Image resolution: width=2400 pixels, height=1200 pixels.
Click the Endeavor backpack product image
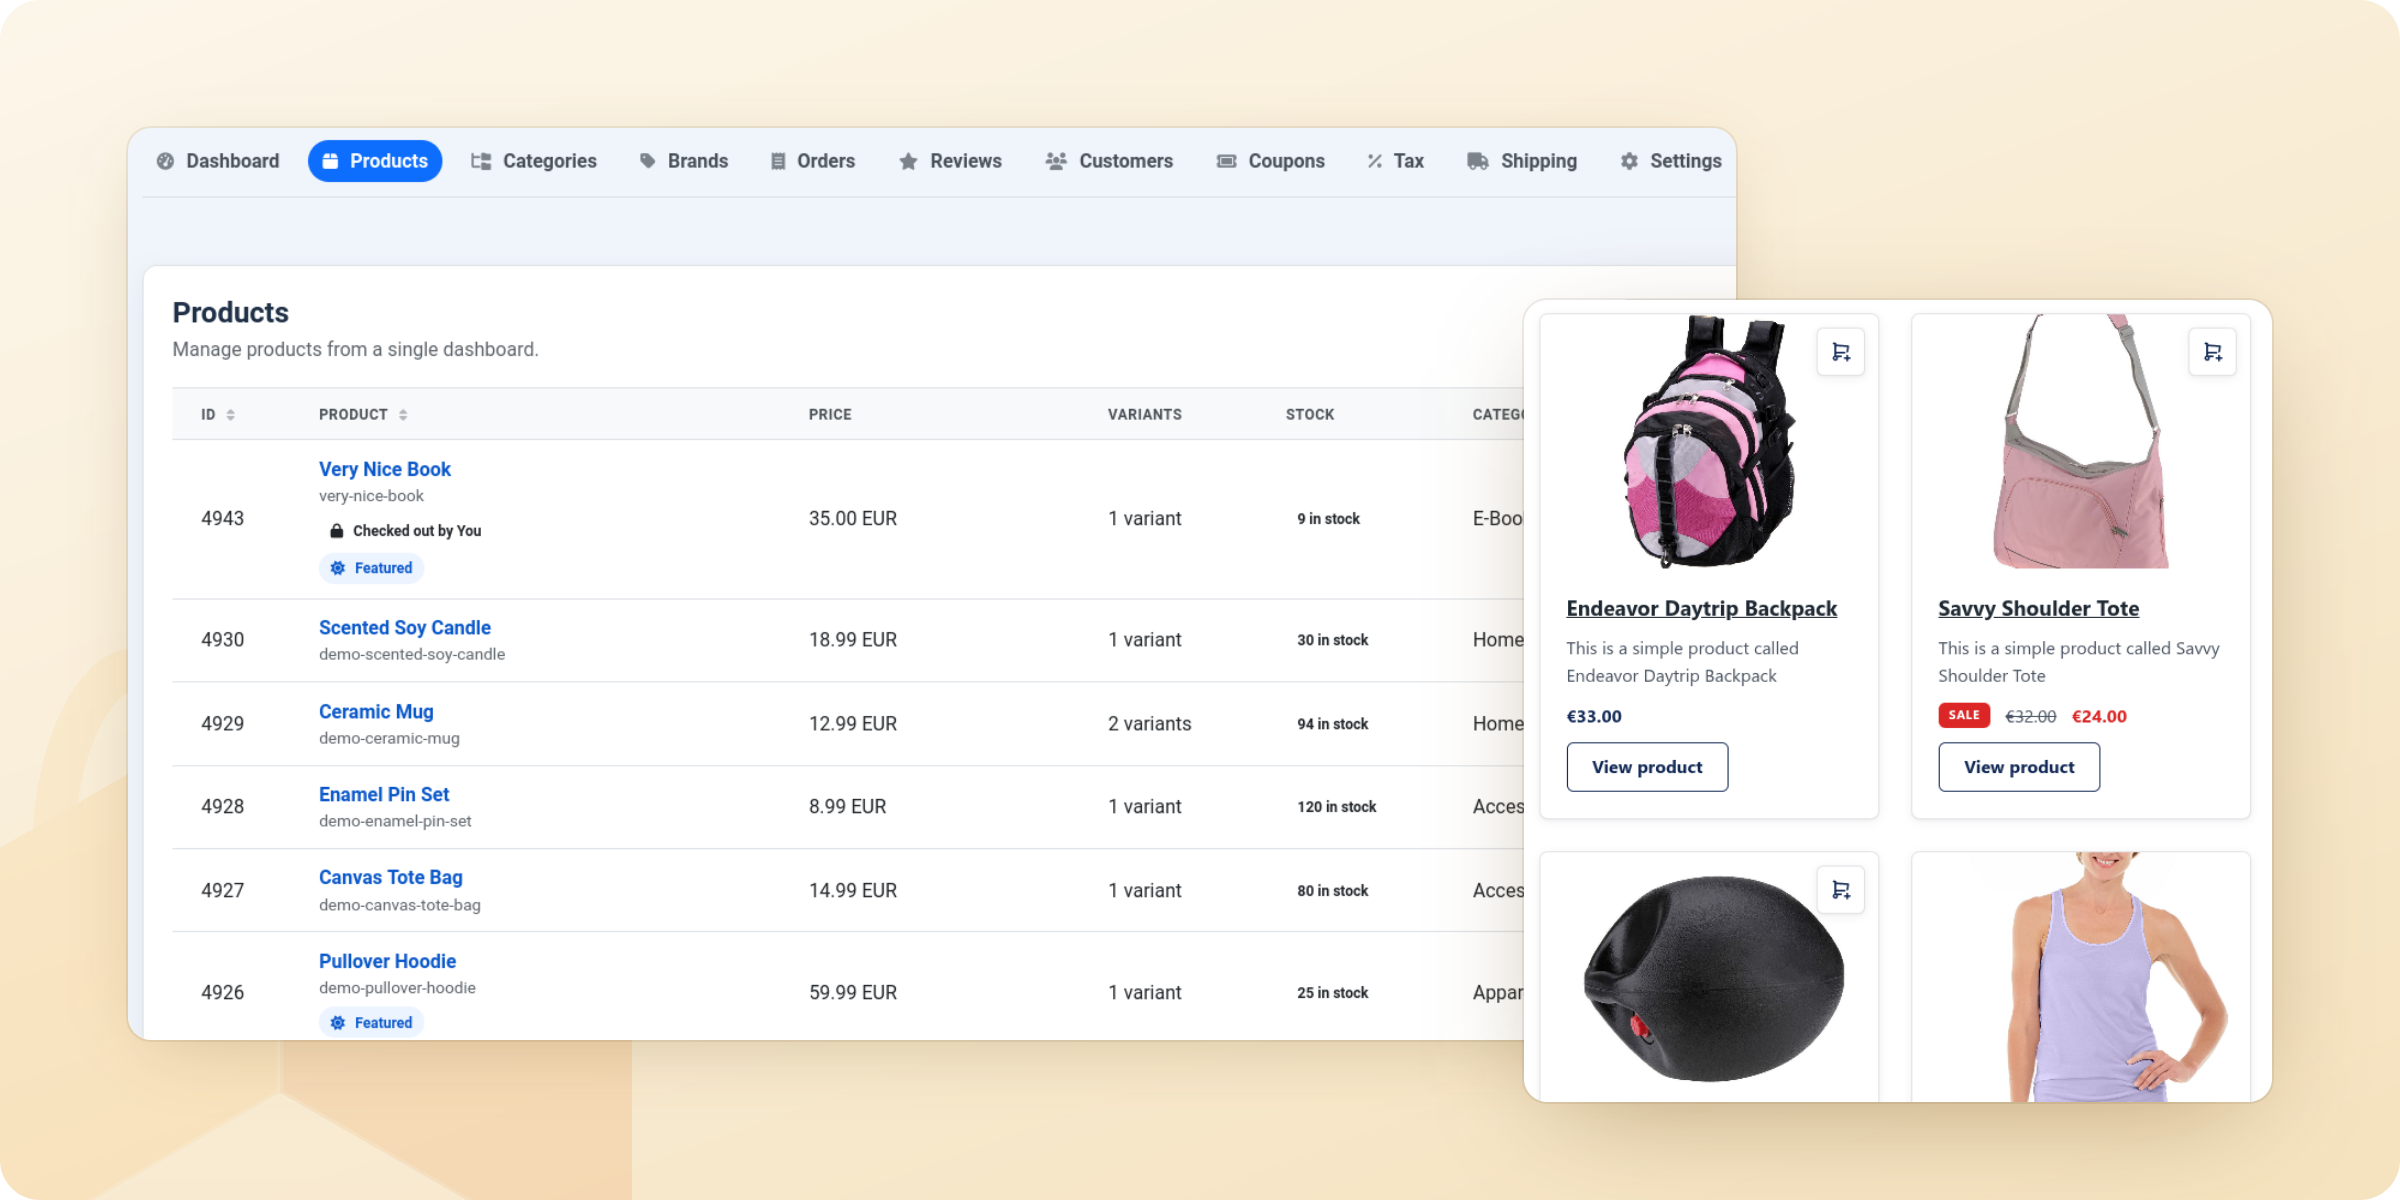1708,442
